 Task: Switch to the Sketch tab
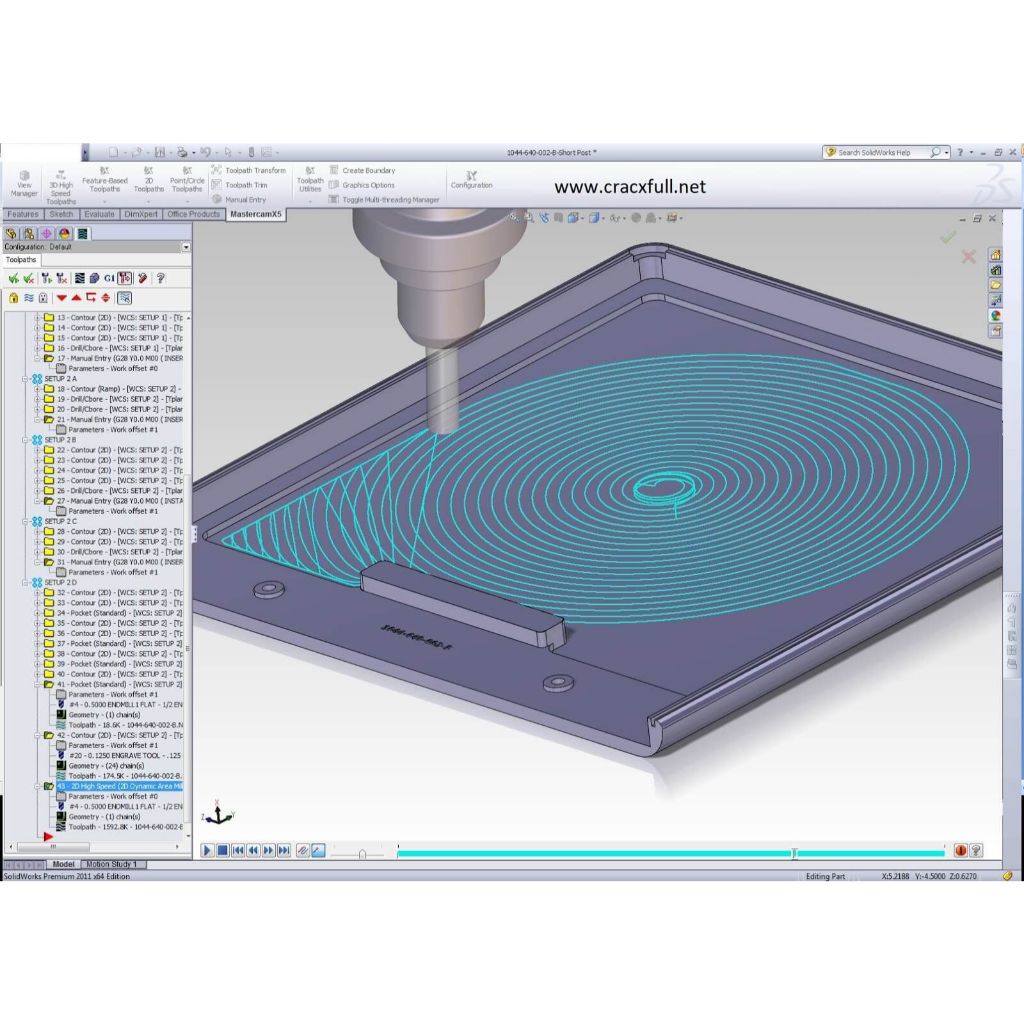(x=61, y=214)
